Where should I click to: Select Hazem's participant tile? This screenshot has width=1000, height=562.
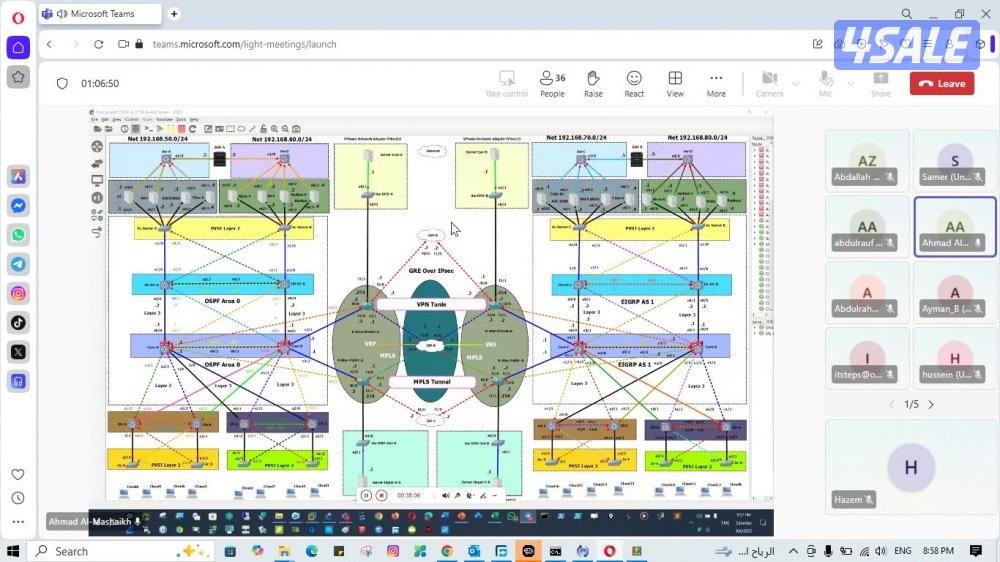(910, 465)
